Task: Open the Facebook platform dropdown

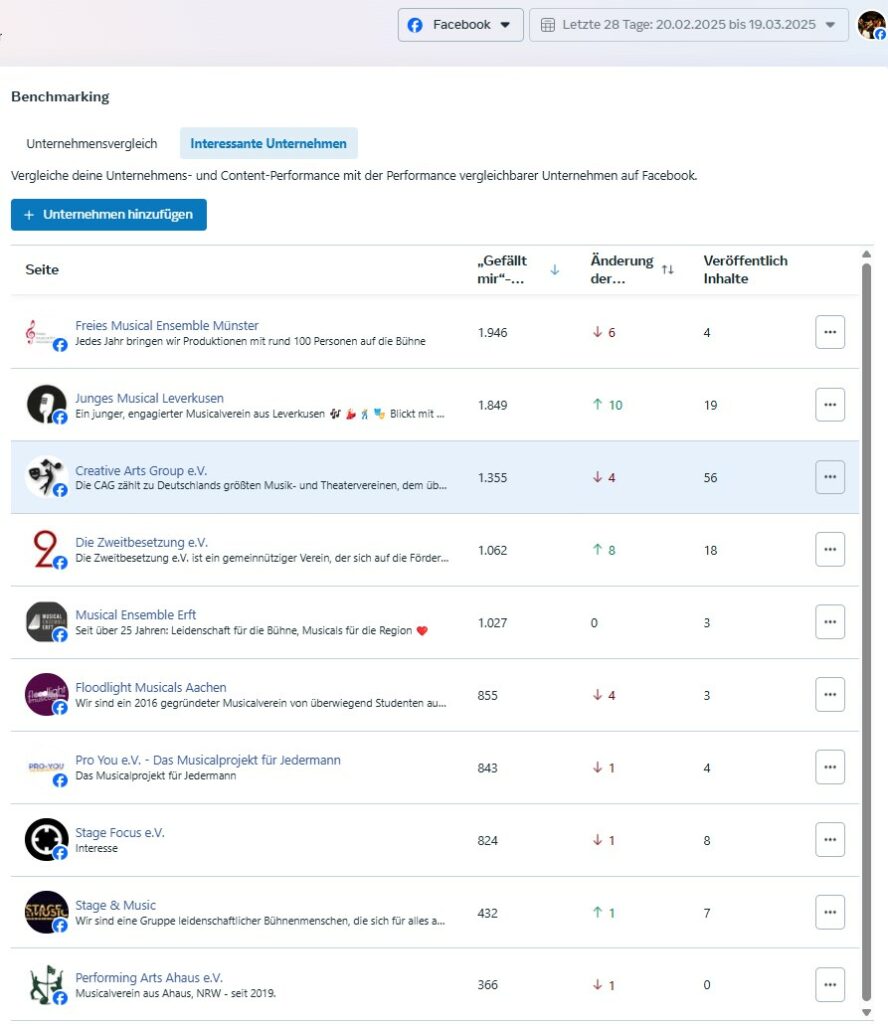Action: point(460,25)
